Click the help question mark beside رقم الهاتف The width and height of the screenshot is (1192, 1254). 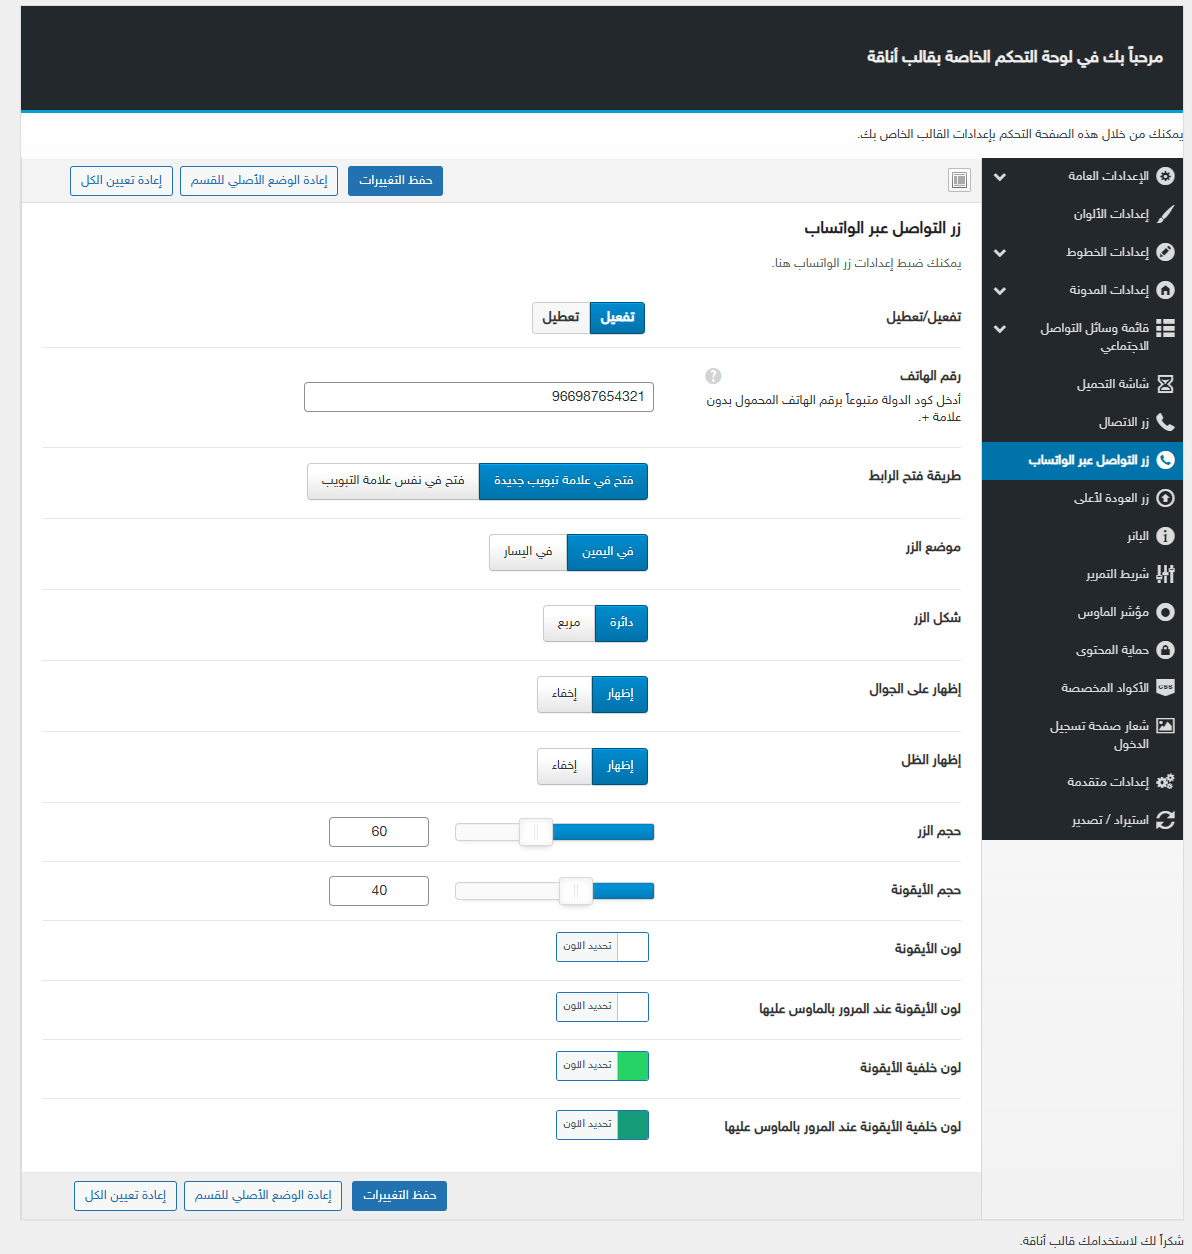click(713, 376)
